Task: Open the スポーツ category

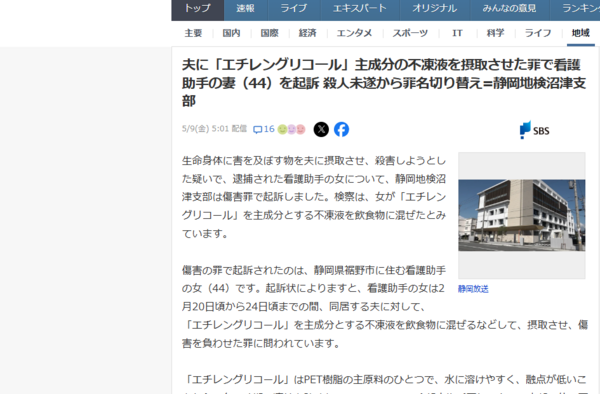Action: 410,33
